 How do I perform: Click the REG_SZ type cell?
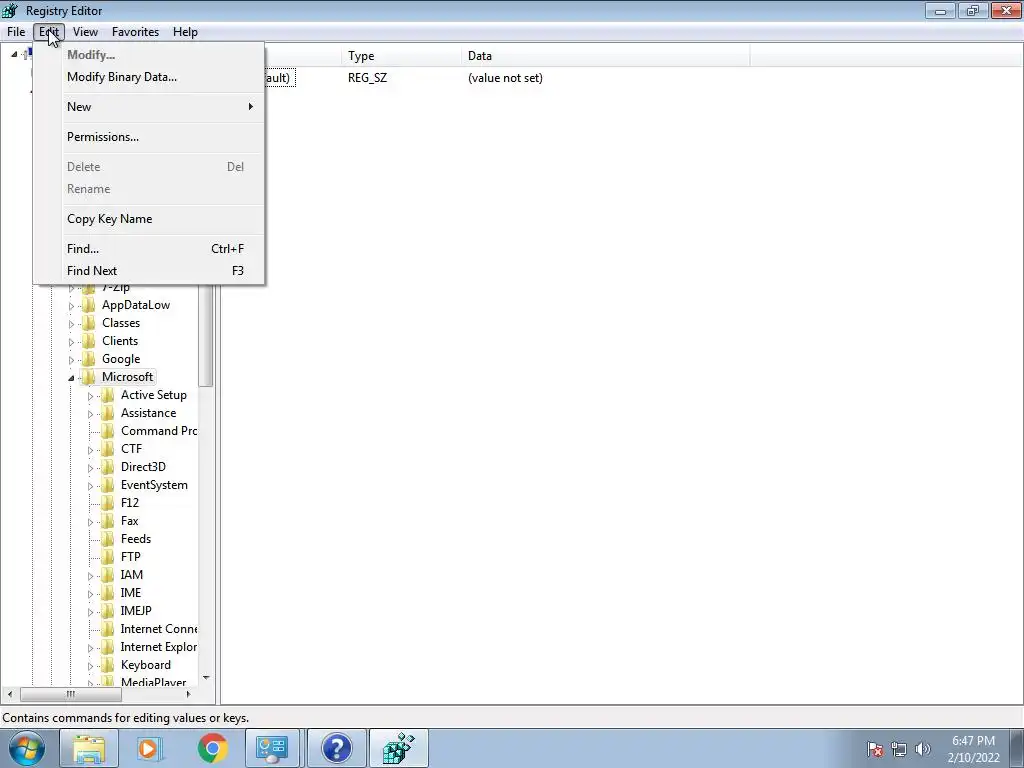(x=367, y=78)
